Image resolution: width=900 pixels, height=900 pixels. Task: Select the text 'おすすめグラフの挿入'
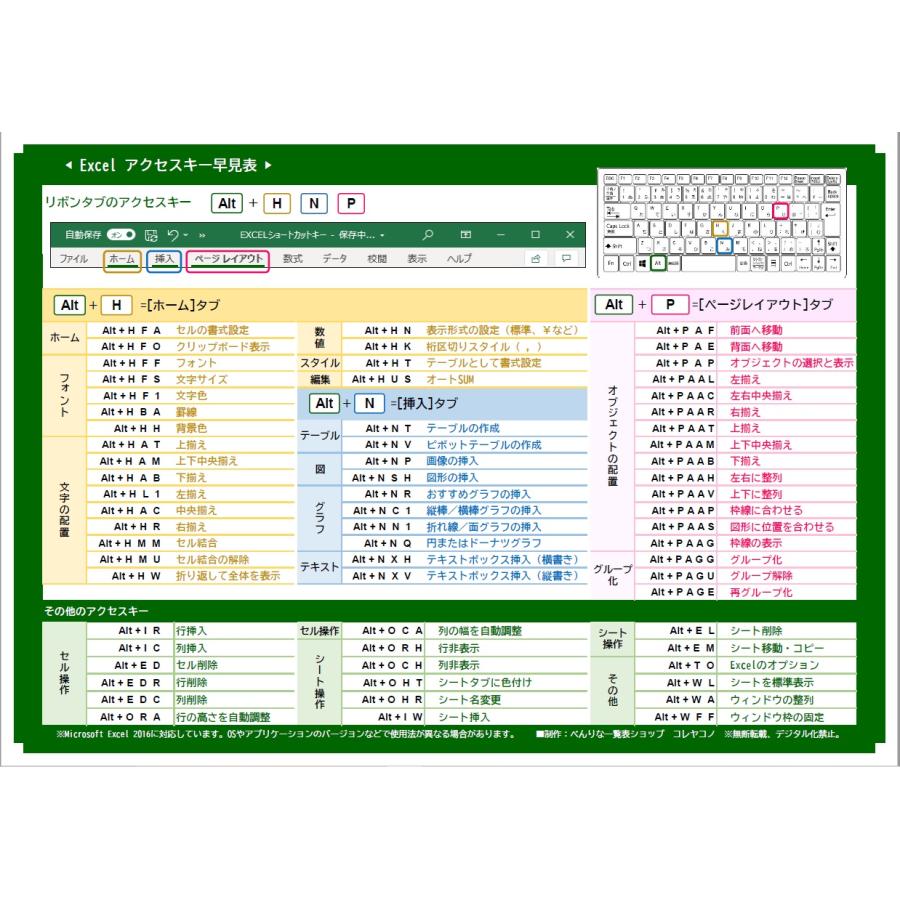tap(479, 494)
